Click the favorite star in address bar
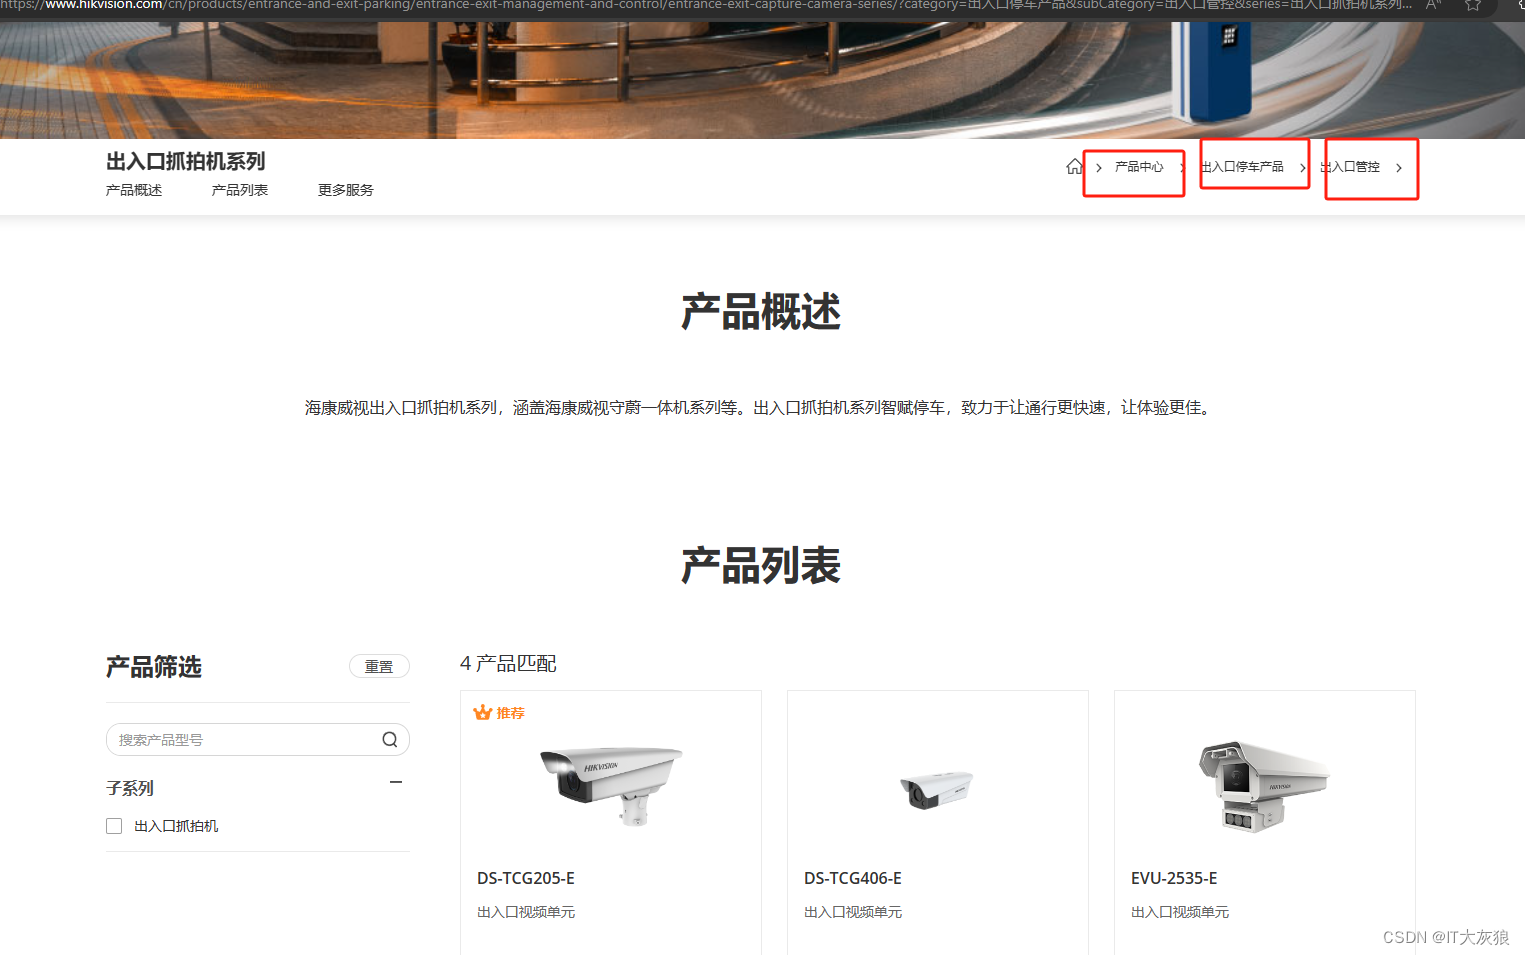Screen dimensions: 1525x955 (x=1473, y=5)
